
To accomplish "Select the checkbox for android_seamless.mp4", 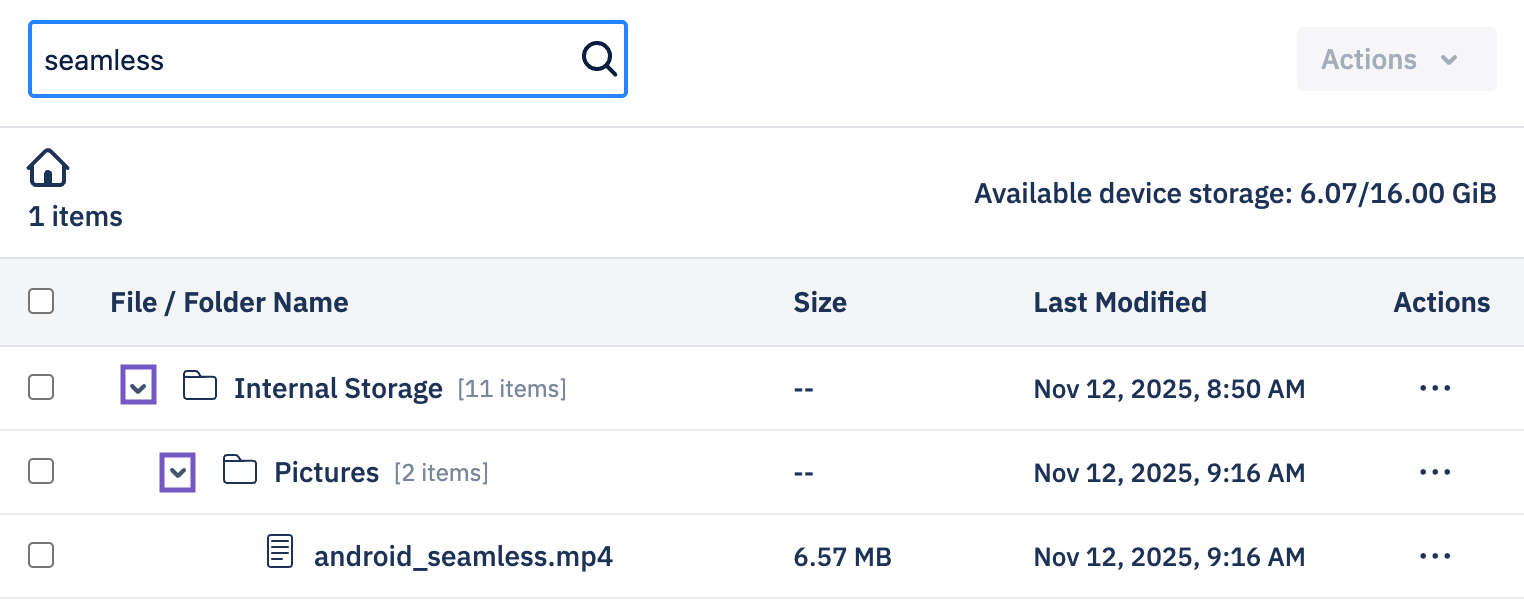I will point(41,556).
